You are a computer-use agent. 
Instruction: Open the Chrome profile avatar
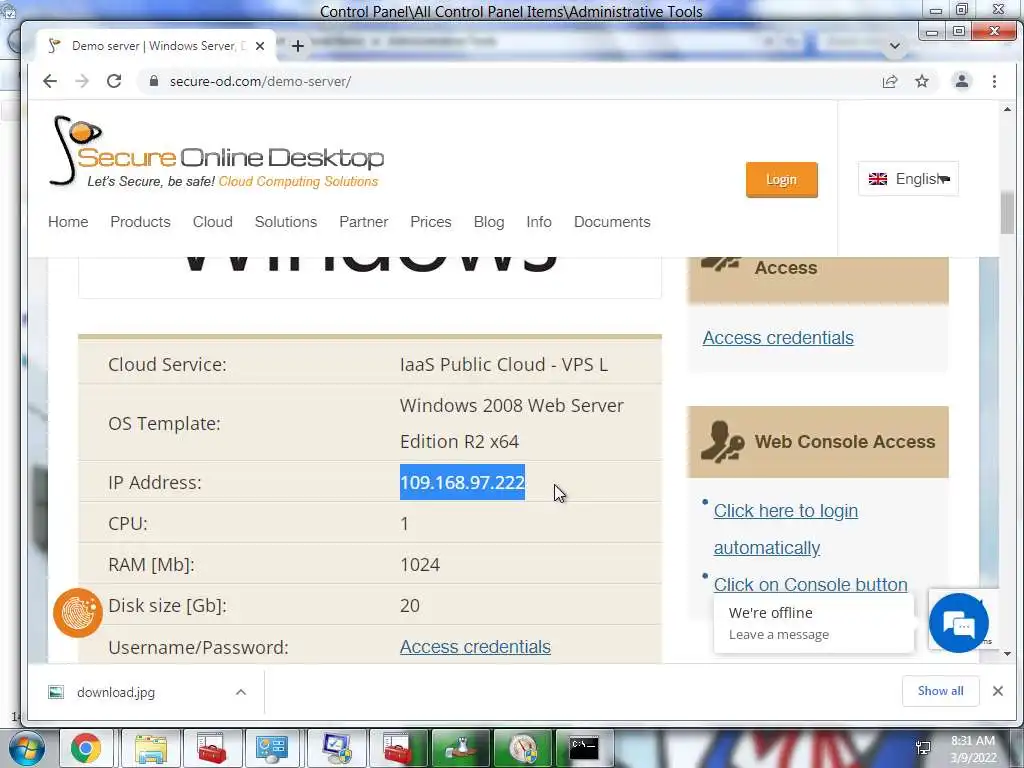point(961,82)
